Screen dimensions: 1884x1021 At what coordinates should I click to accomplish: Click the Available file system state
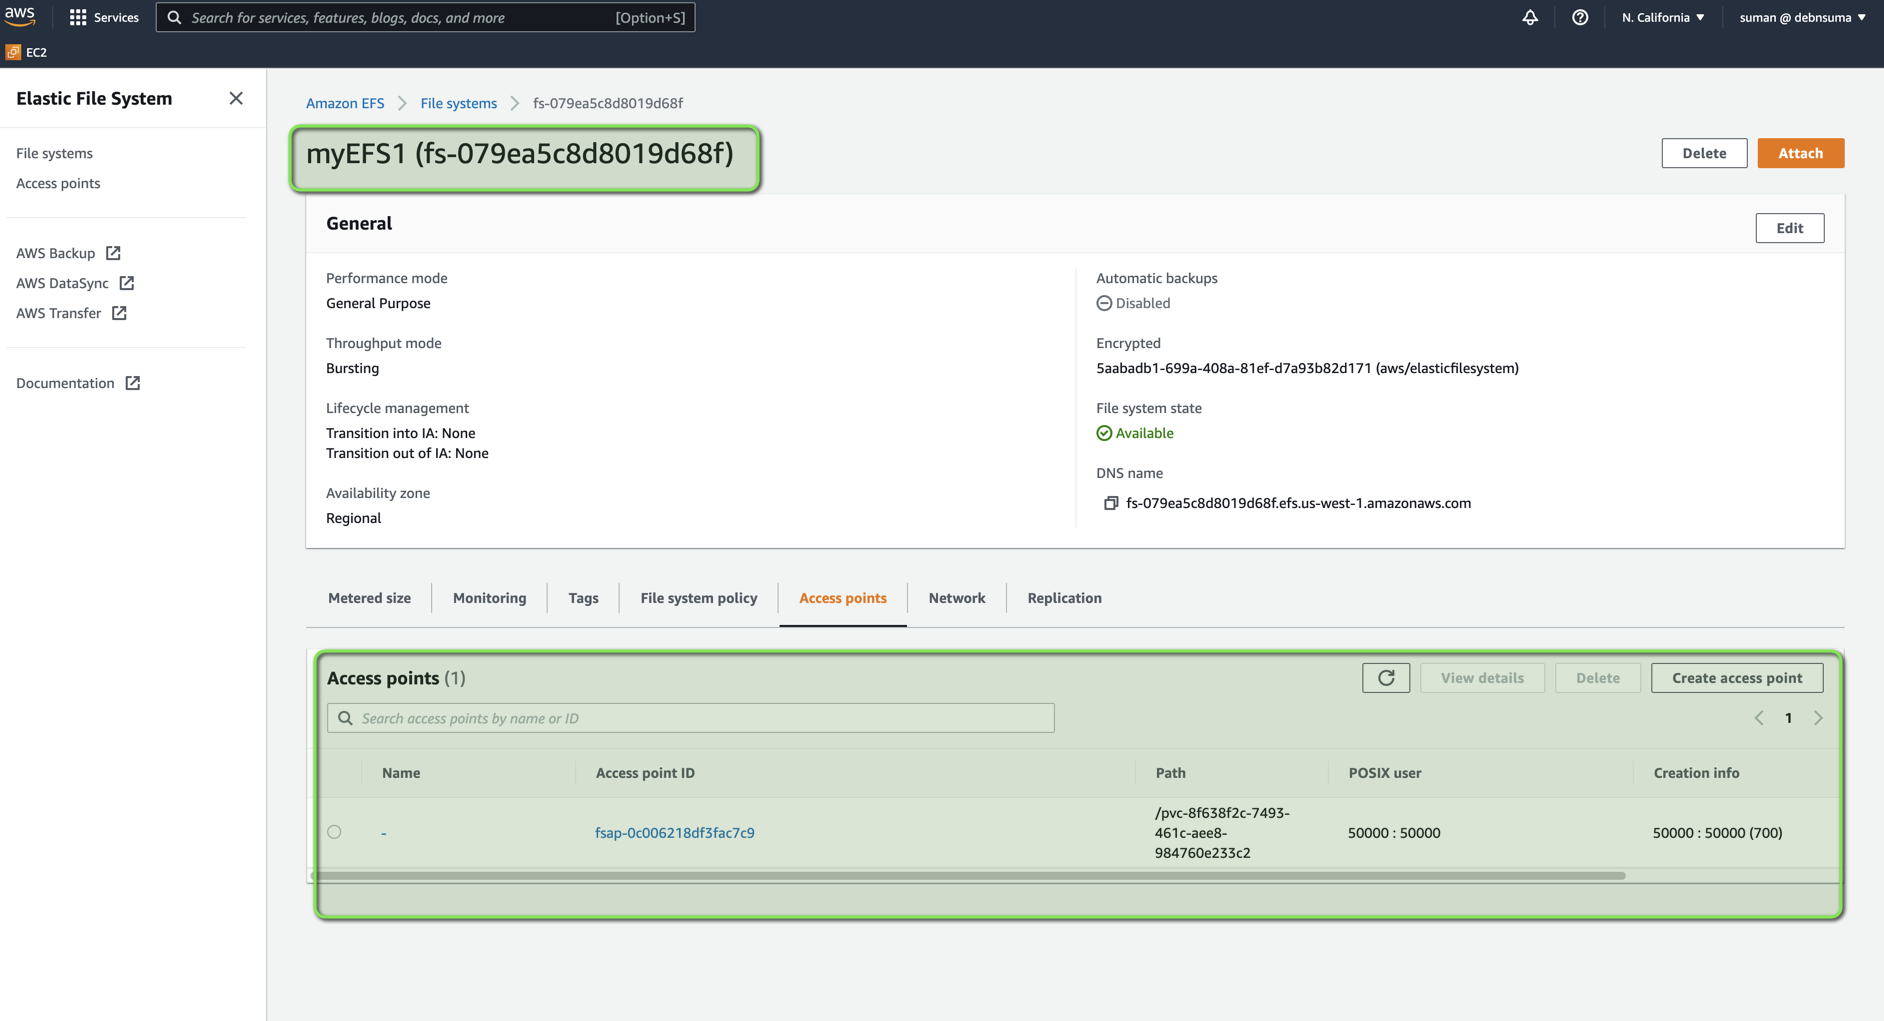(x=1135, y=433)
